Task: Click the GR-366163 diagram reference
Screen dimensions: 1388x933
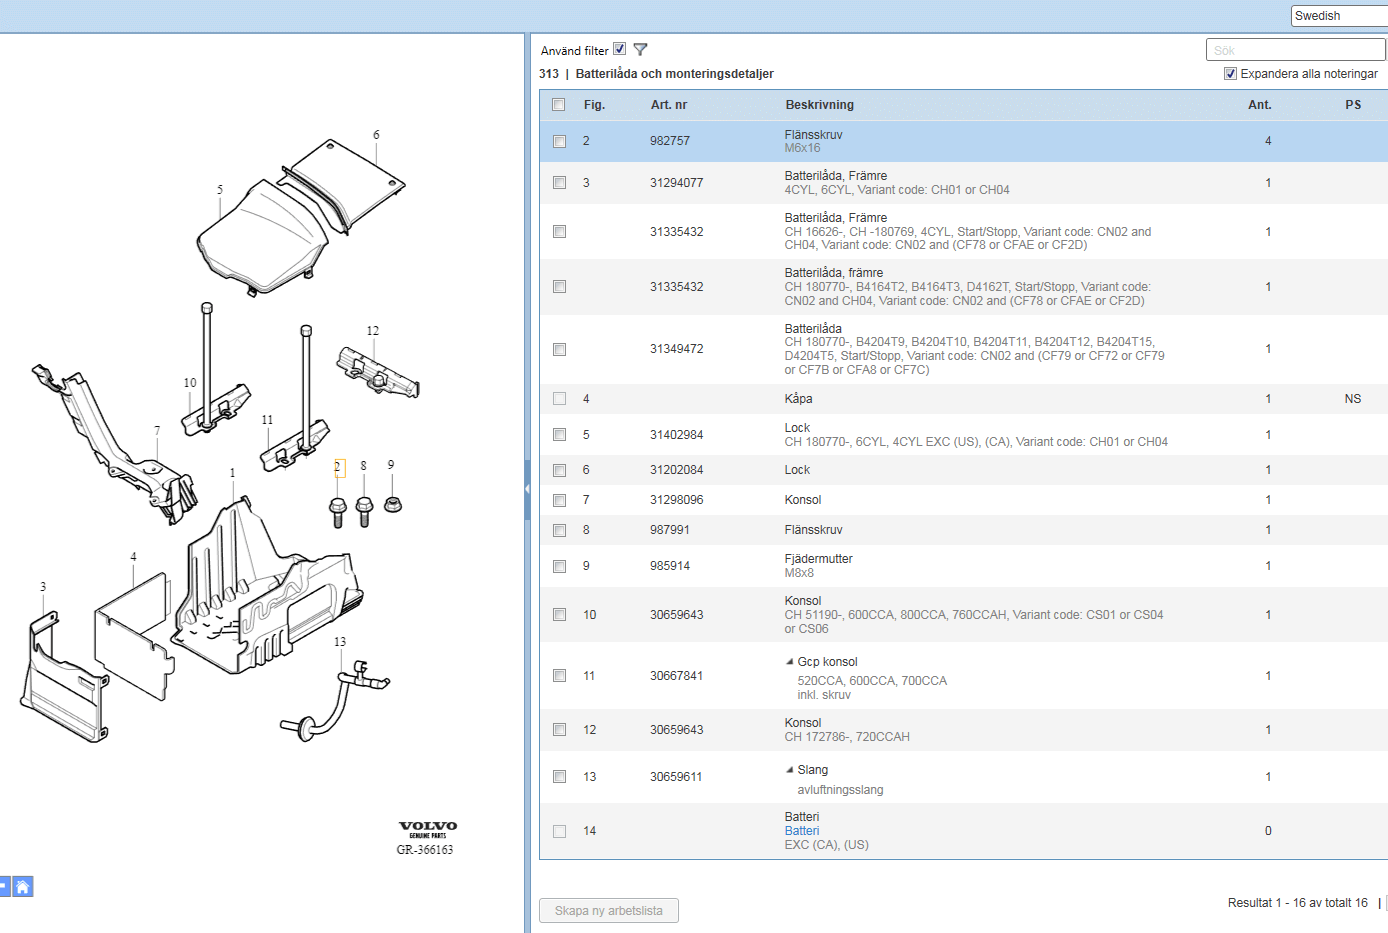Action: point(425,850)
